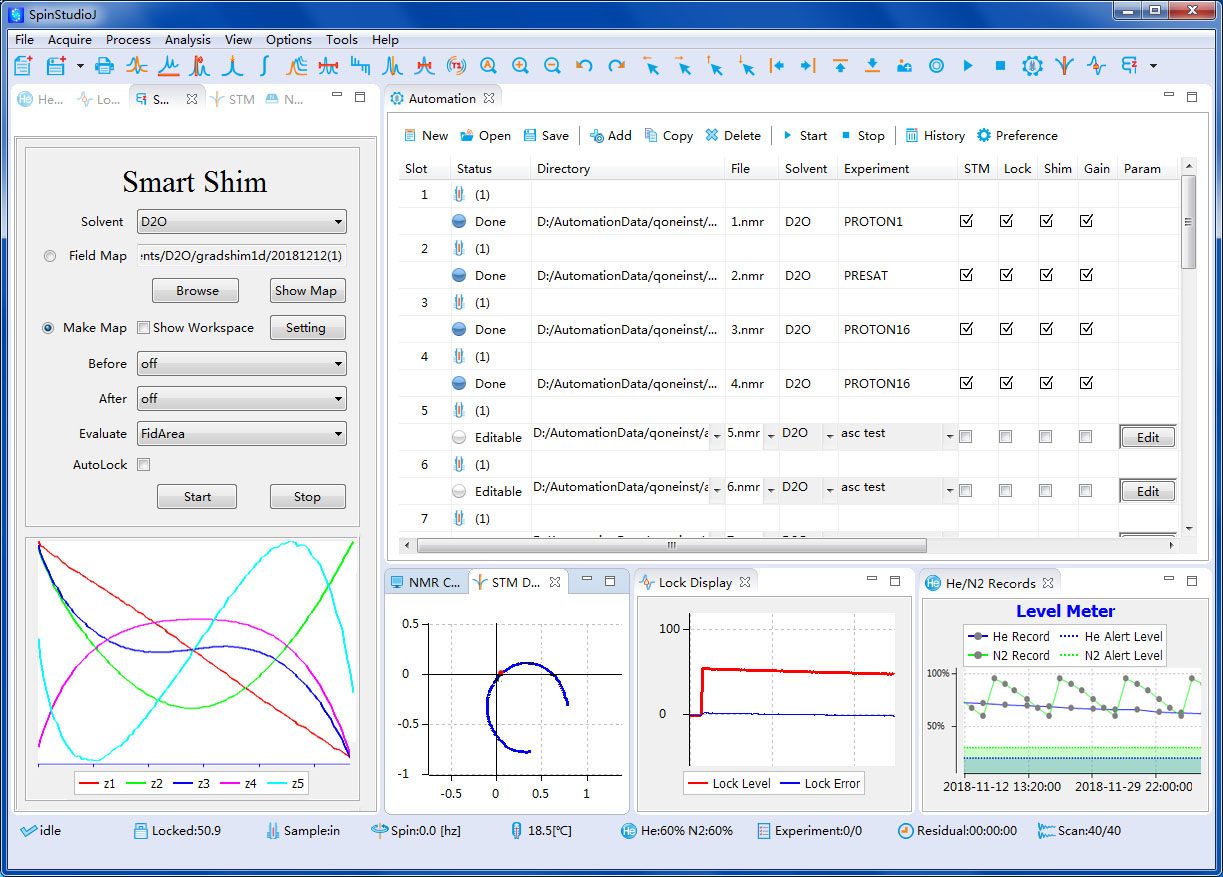Image resolution: width=1223 pixels, height=877 pixels.
Task: Toggle the Show Workspace checkbox
Action: pyautogui.click(x=143, y=328)
